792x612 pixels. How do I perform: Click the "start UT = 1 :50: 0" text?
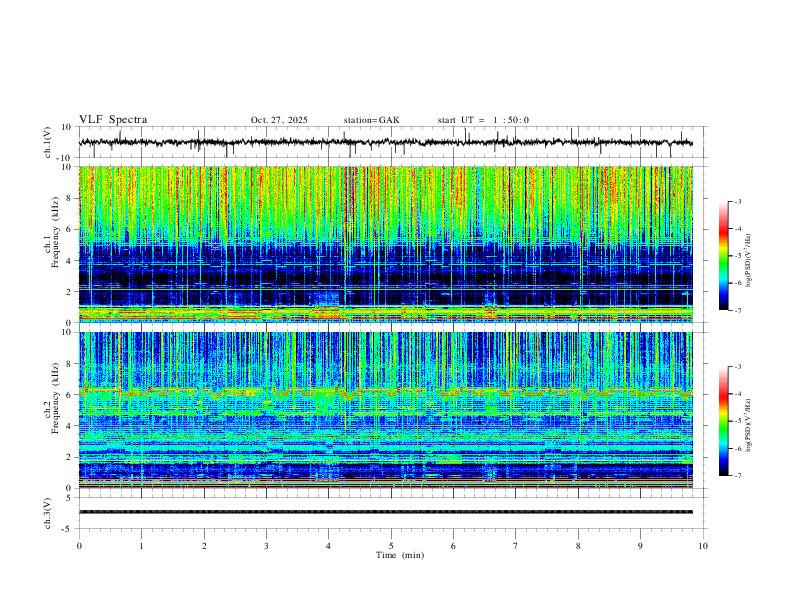coord(483,120)
